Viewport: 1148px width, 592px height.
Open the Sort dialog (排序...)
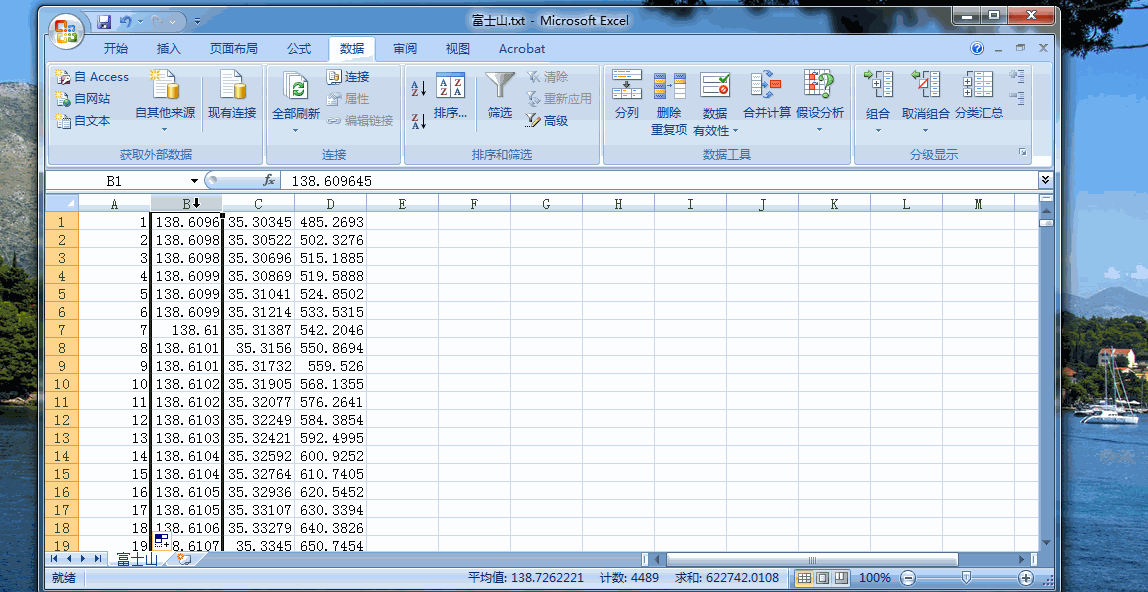pos(450,95)
